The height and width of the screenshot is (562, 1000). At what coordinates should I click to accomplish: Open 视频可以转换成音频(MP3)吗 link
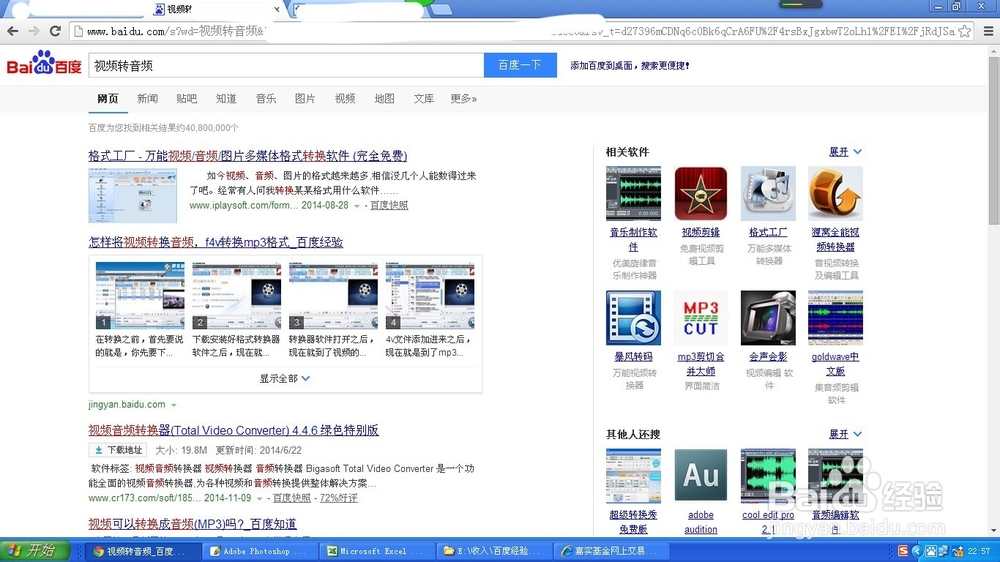pos(192,524)
